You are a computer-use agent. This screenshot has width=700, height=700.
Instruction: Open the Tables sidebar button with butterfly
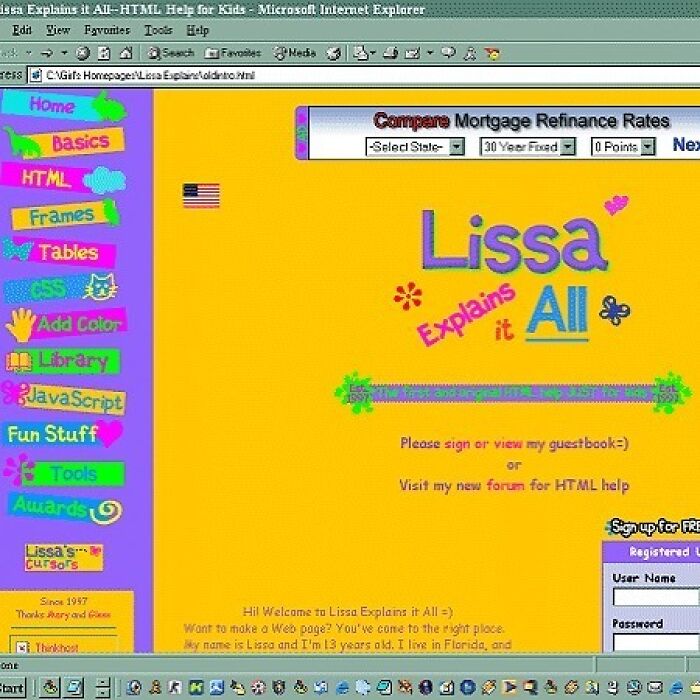tap(59, 252)
